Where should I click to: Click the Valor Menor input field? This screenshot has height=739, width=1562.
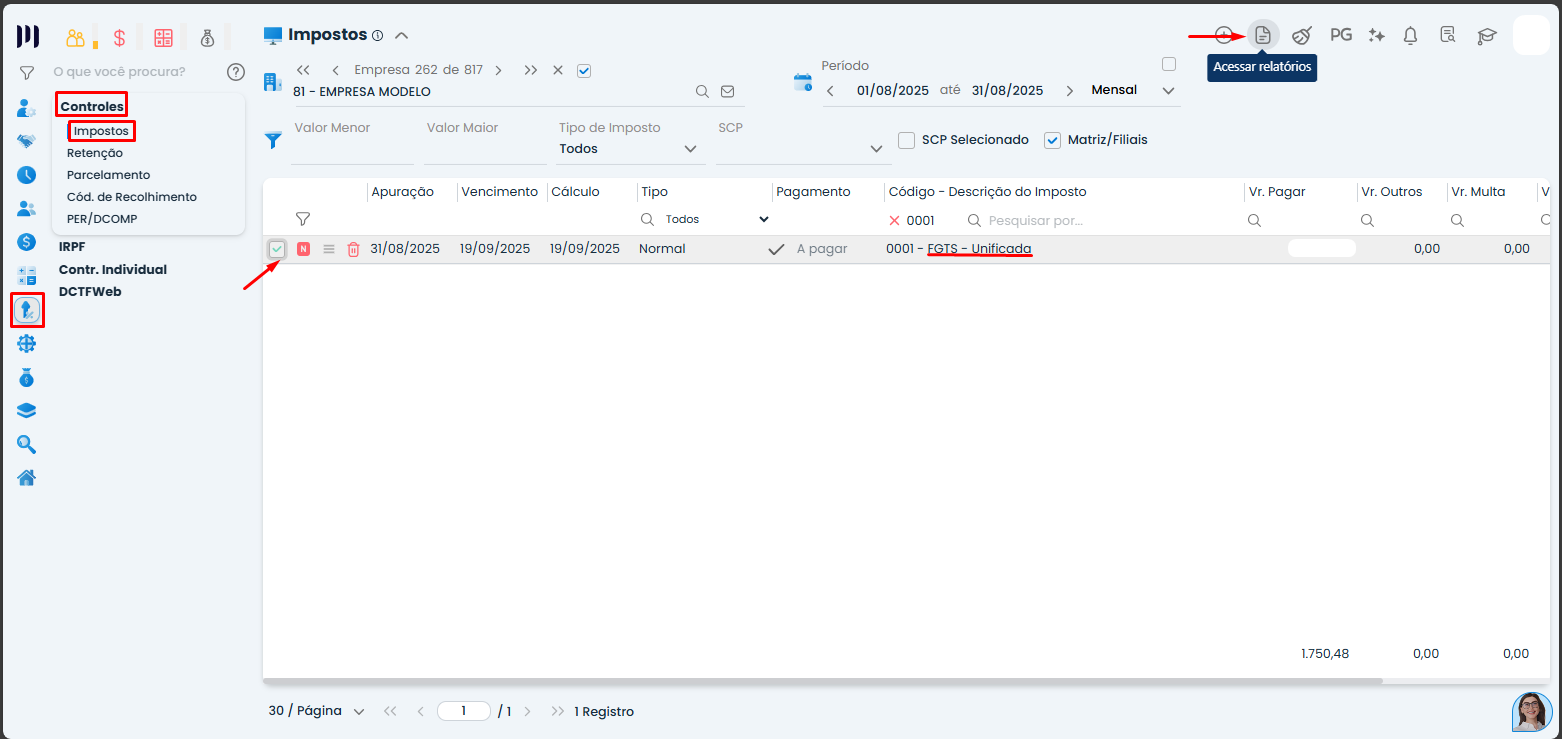pos(351,151)
